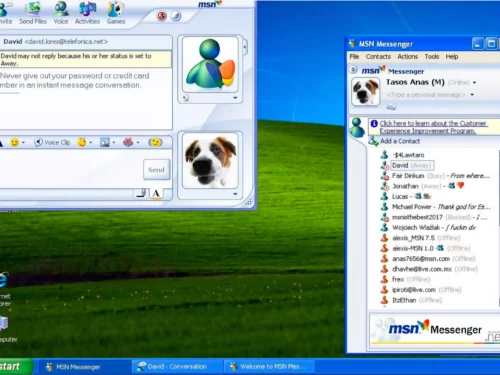Viewport: 500px width, 375px height.
Task: Click the message typing area
Action: coord(71,169)
